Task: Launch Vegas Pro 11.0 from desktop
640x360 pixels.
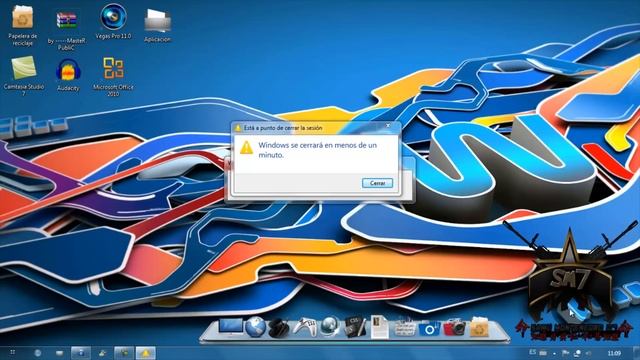Action: point(113,21)
